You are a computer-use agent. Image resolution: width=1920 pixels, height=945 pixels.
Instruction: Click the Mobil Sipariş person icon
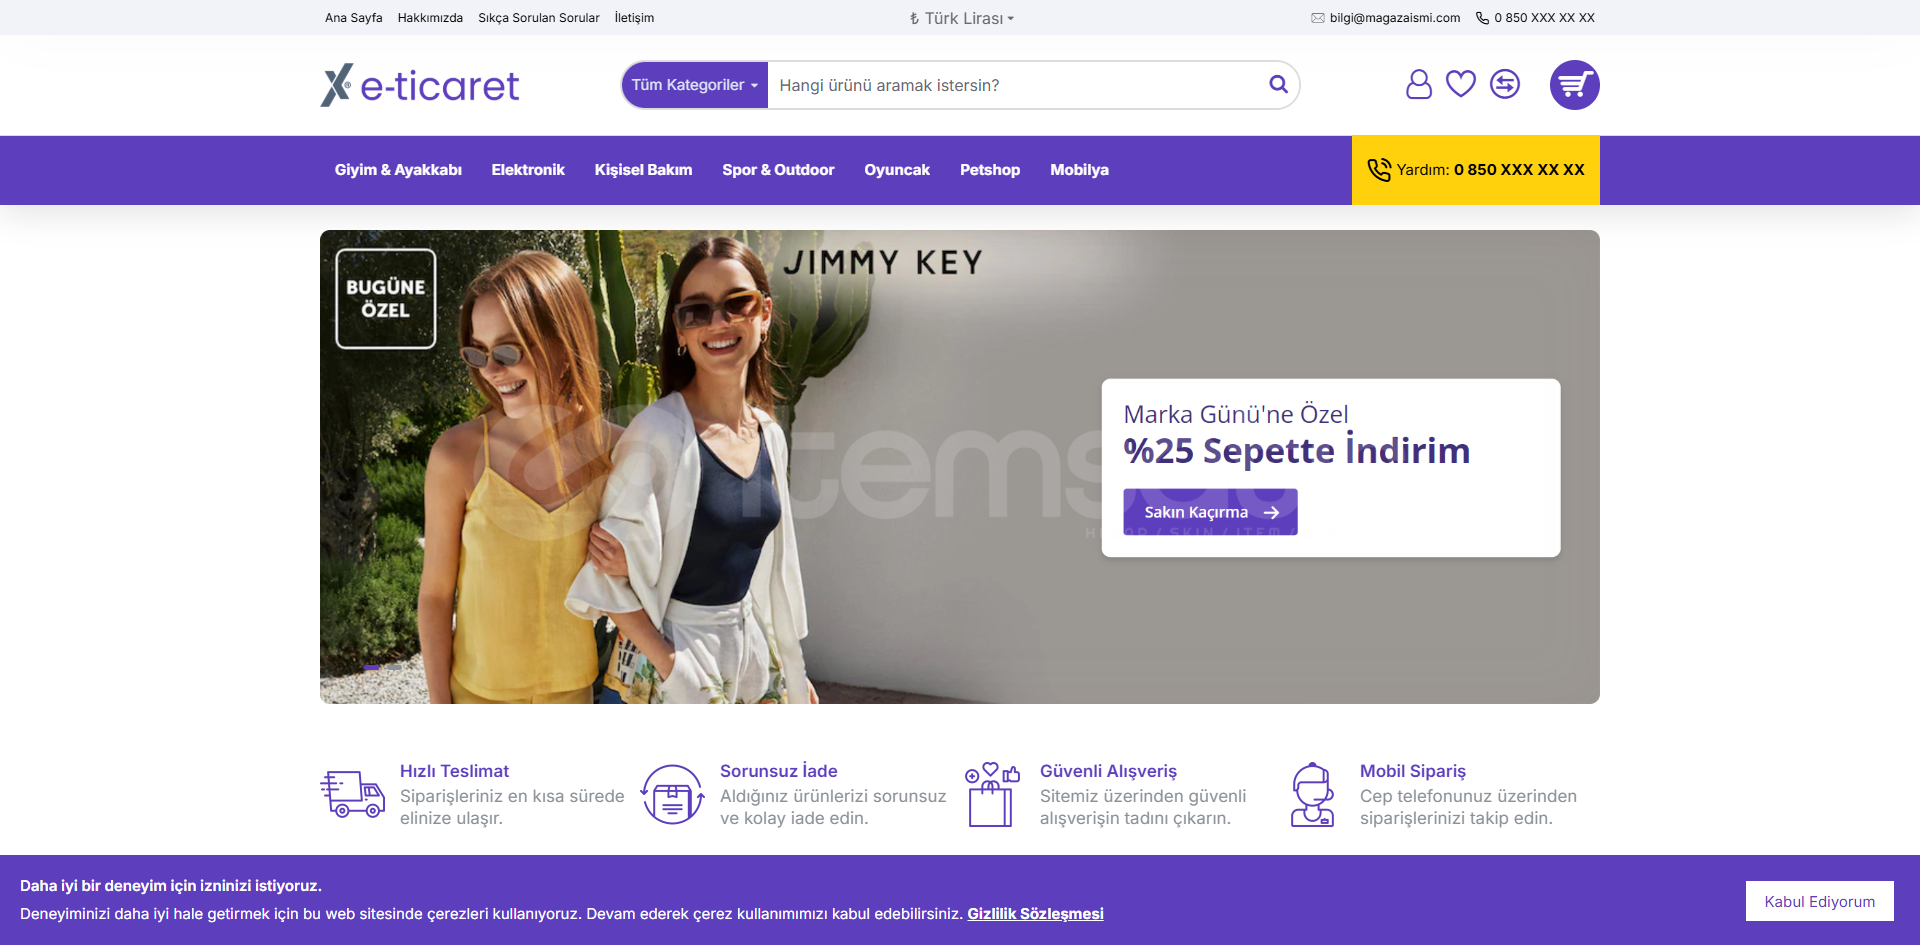[1312, 794]
